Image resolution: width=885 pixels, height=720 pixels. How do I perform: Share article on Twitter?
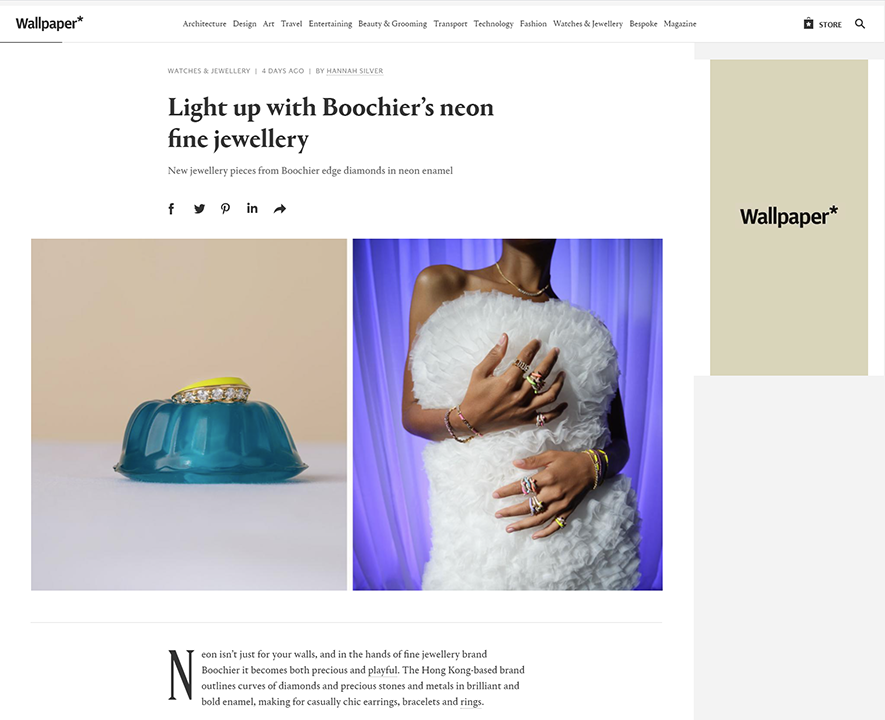pyautogui.click(x=199, y=209)
